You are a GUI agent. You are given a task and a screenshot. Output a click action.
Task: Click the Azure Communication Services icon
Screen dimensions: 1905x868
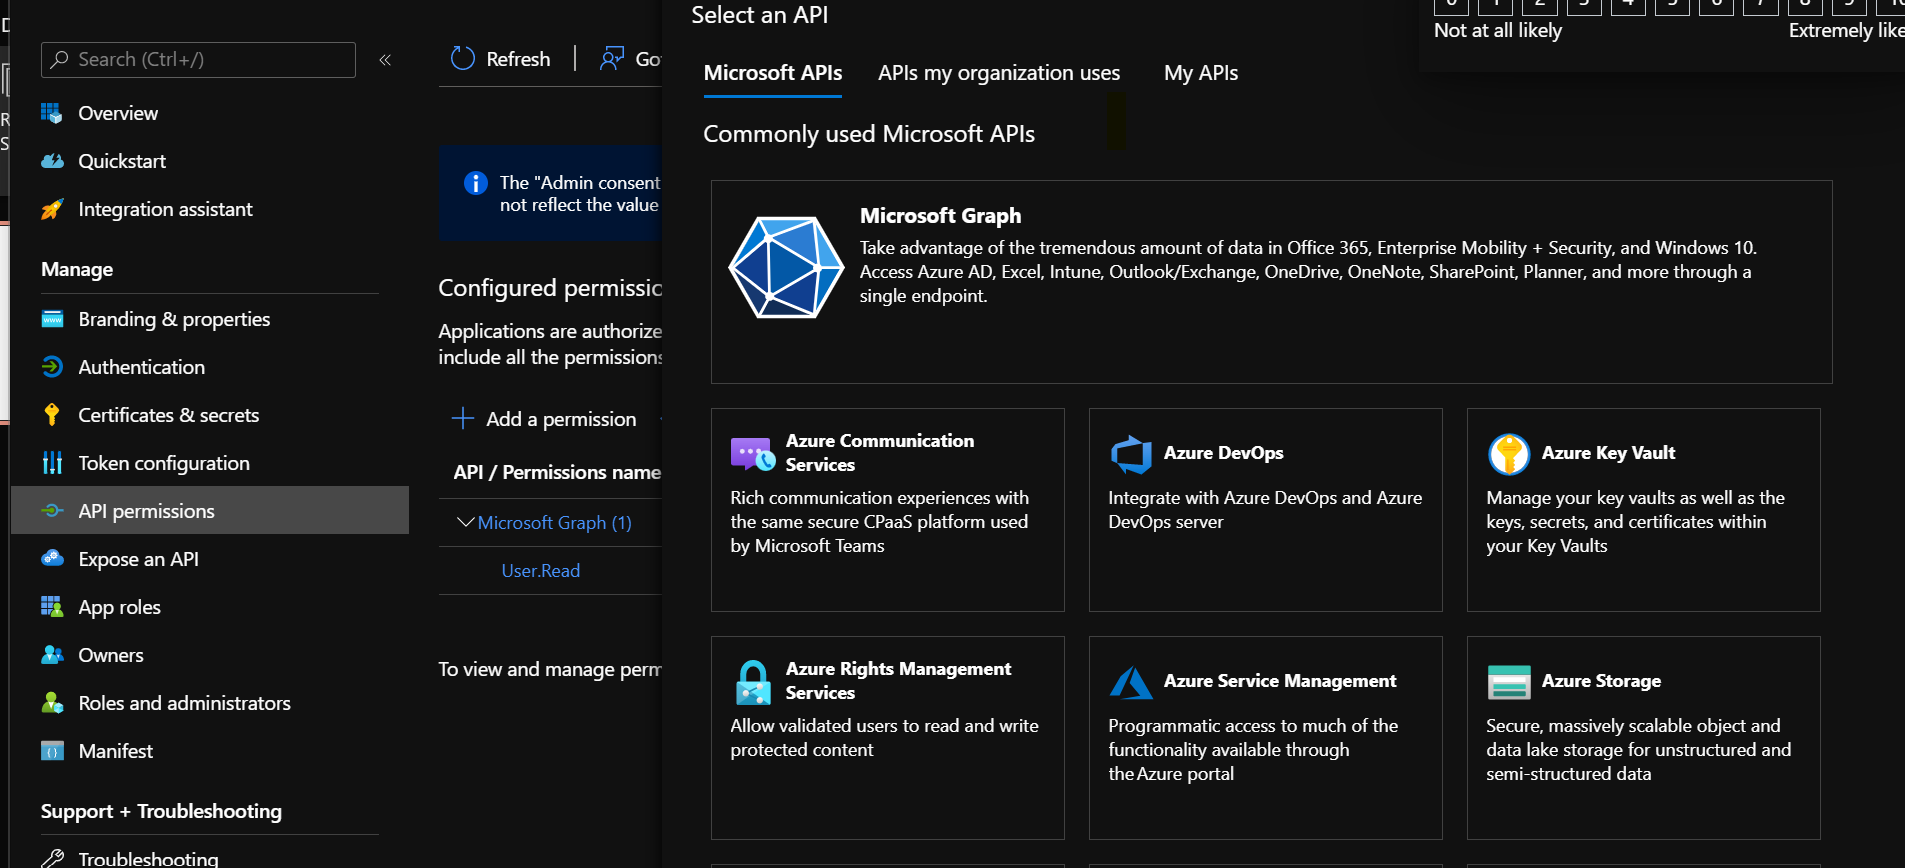[x=753, y=454]
